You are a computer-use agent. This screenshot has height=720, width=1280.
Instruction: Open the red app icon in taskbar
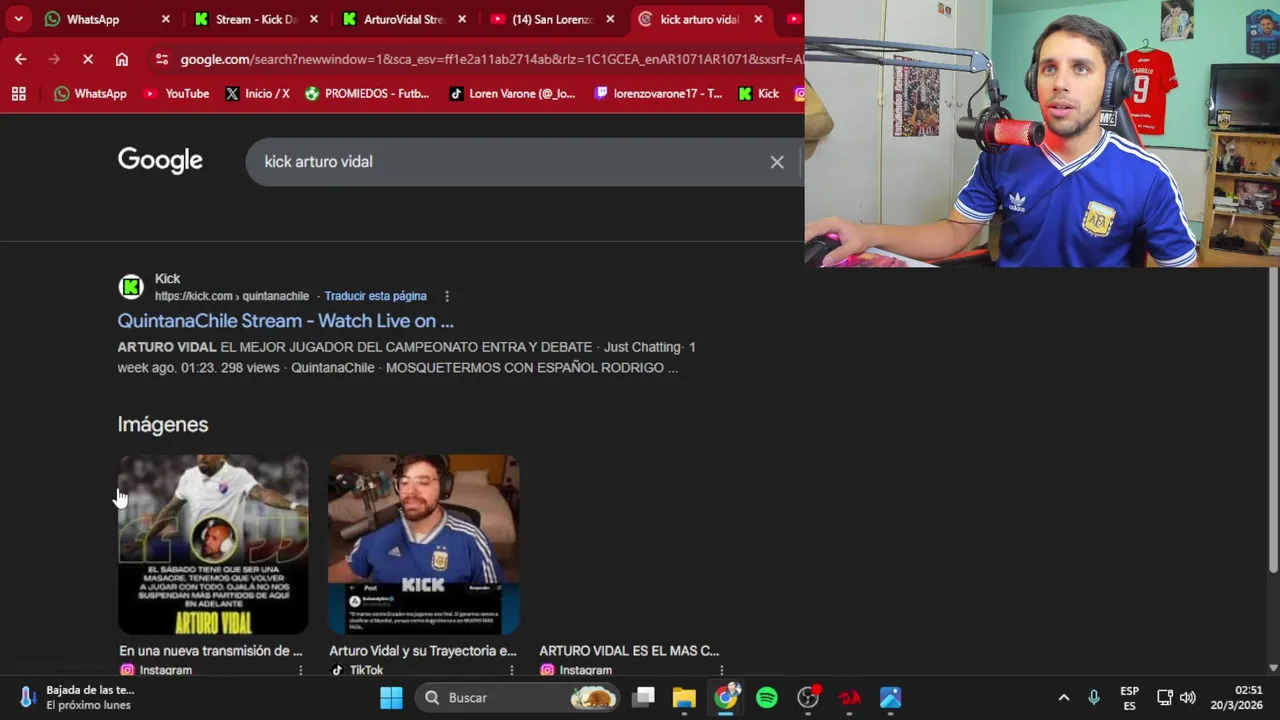tap(849, 697)
